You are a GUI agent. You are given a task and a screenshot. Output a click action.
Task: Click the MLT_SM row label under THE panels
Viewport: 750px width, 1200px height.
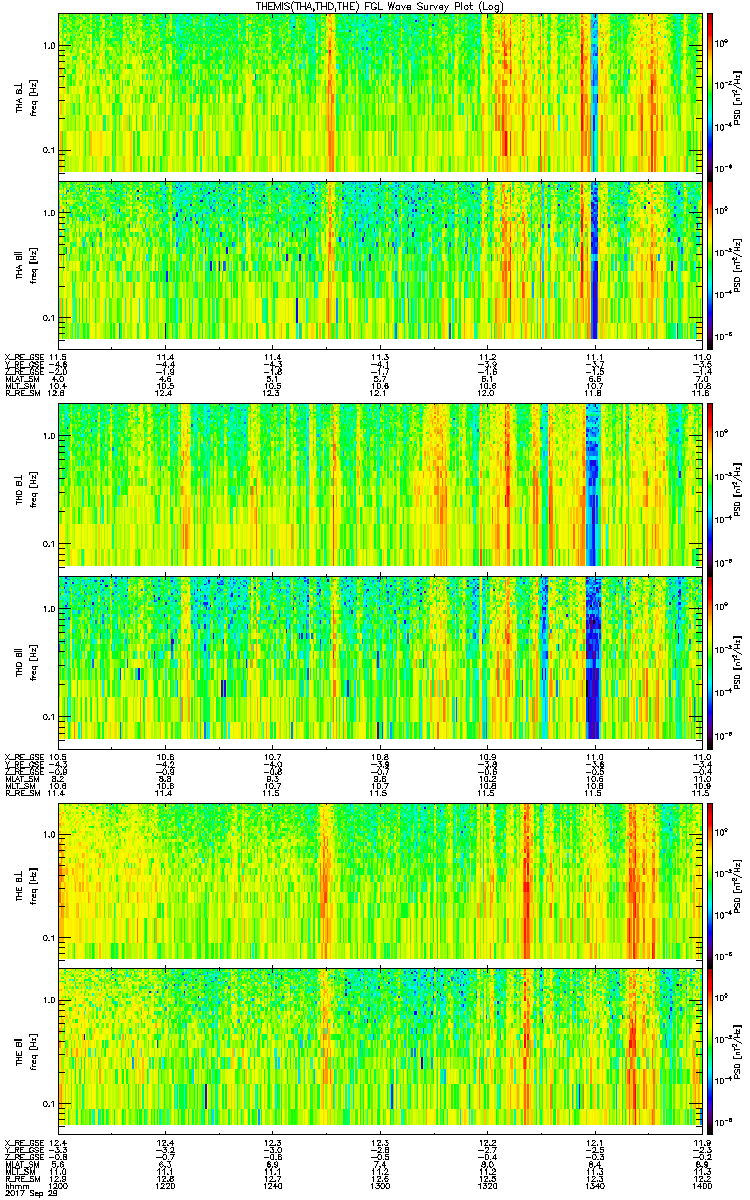click(x=22, y=1171)
